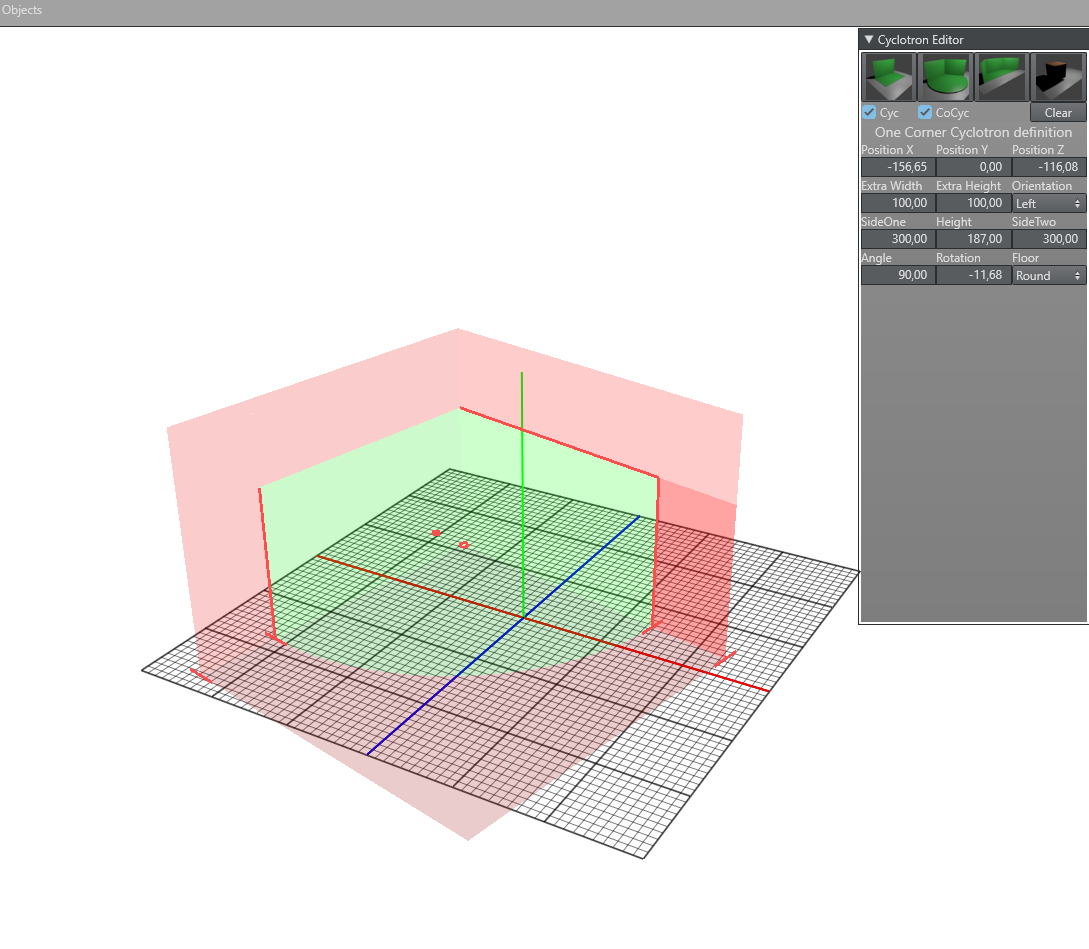This screenshot has width=1089, height=949.
Task: Uncheck the Cyc checkbox
Action: pos(869,113)
